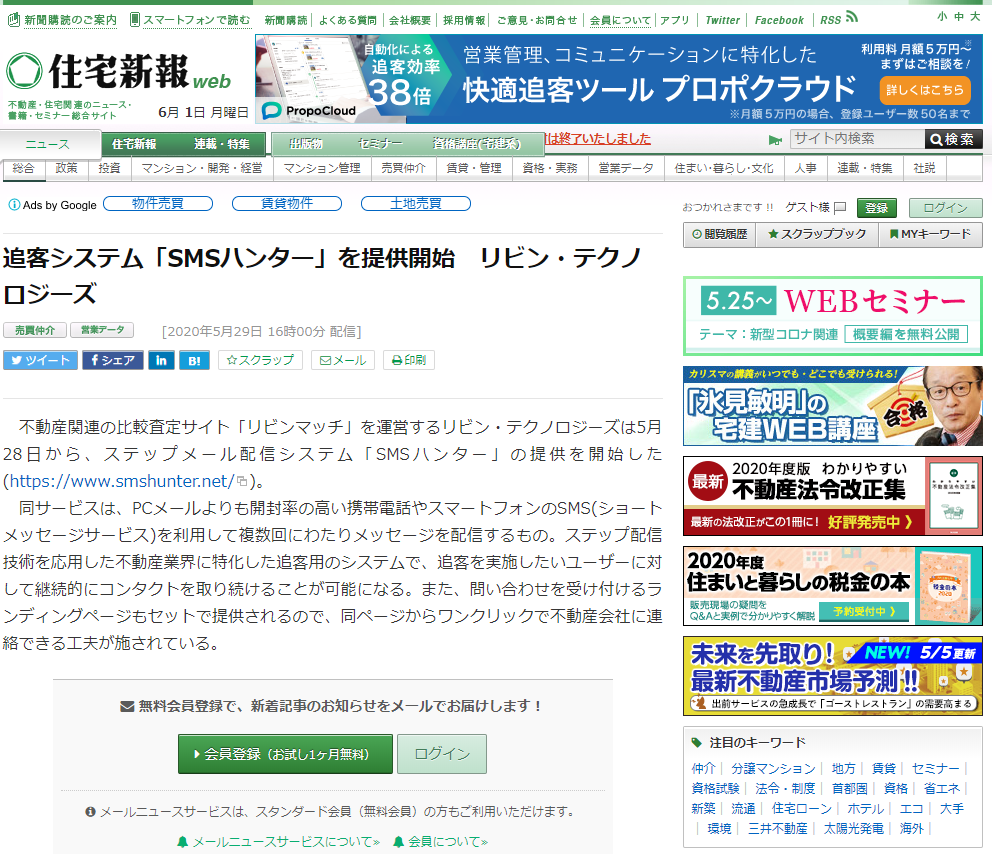Choose 人事 category
Viewport: 992px width, 854px height.
805,168
